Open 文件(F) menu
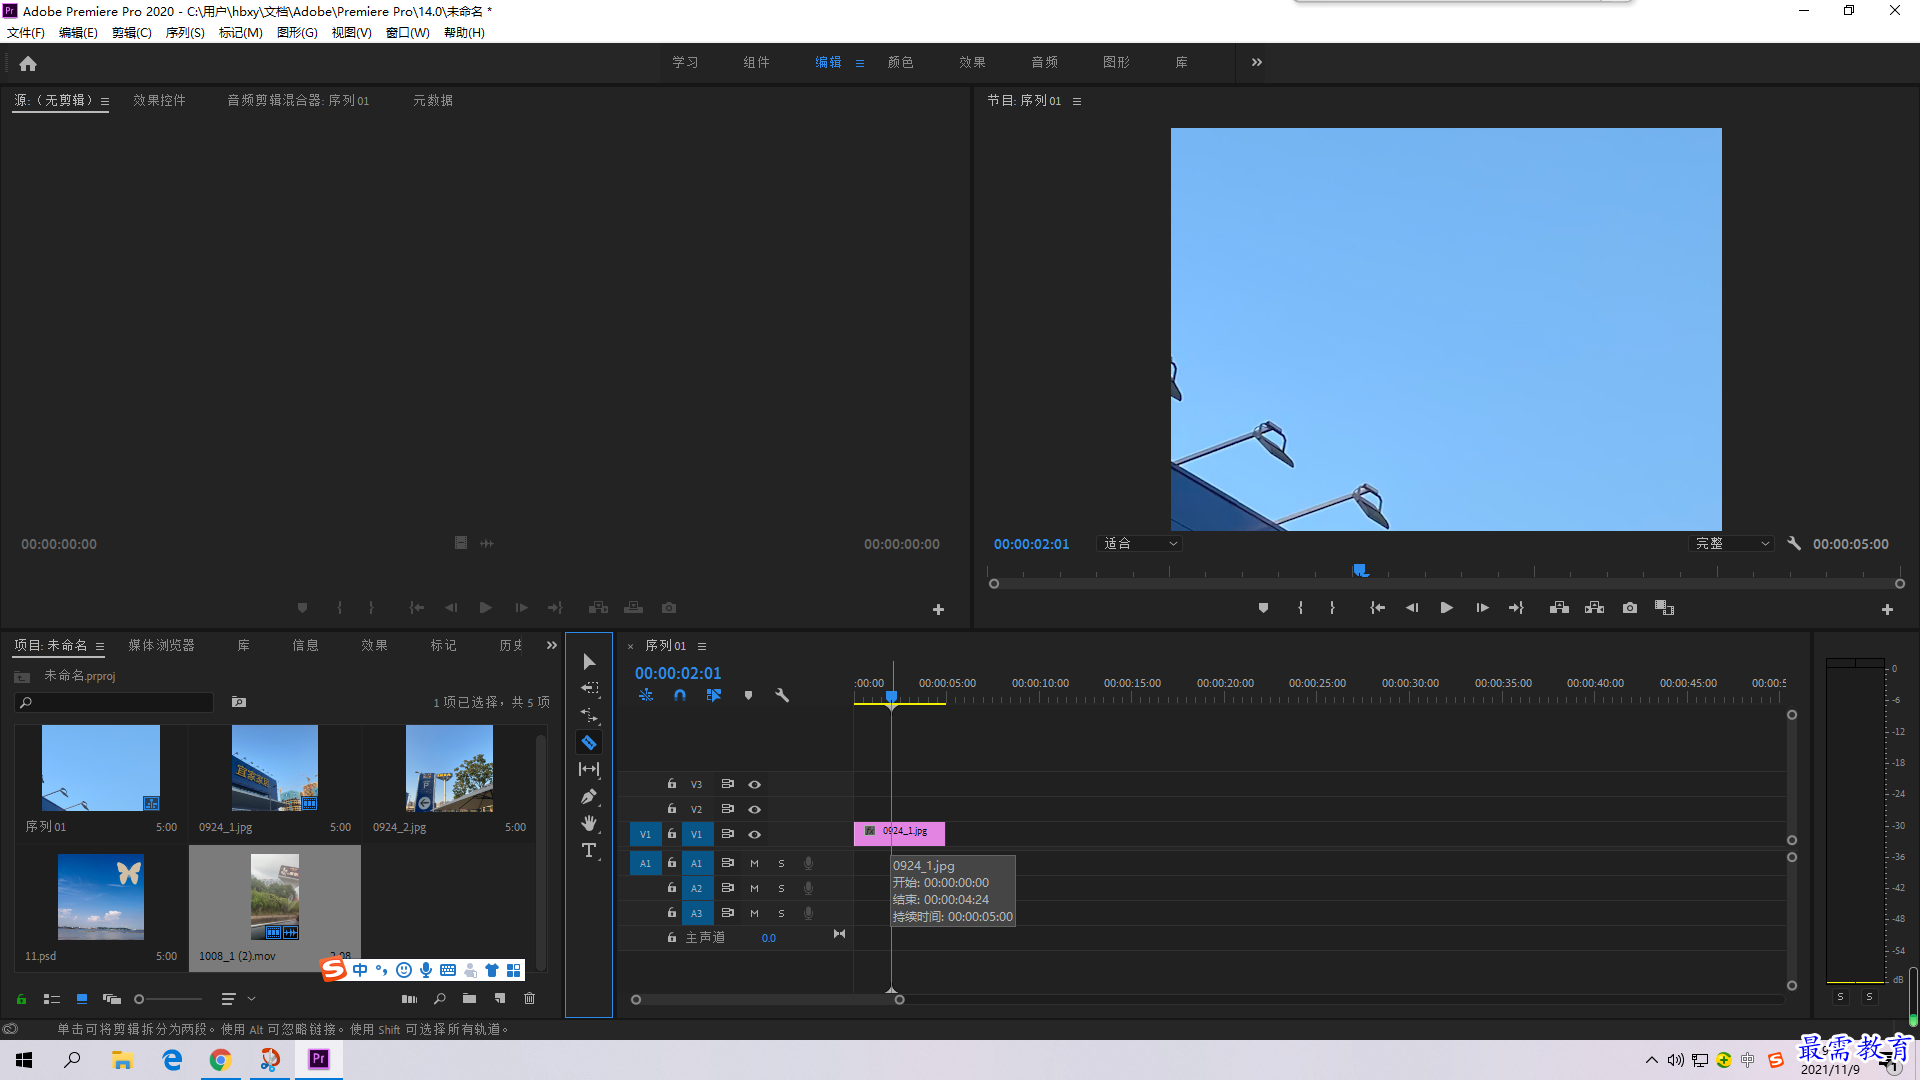The width and height of the screenshot is (1920, 1080). coord(26,33)
